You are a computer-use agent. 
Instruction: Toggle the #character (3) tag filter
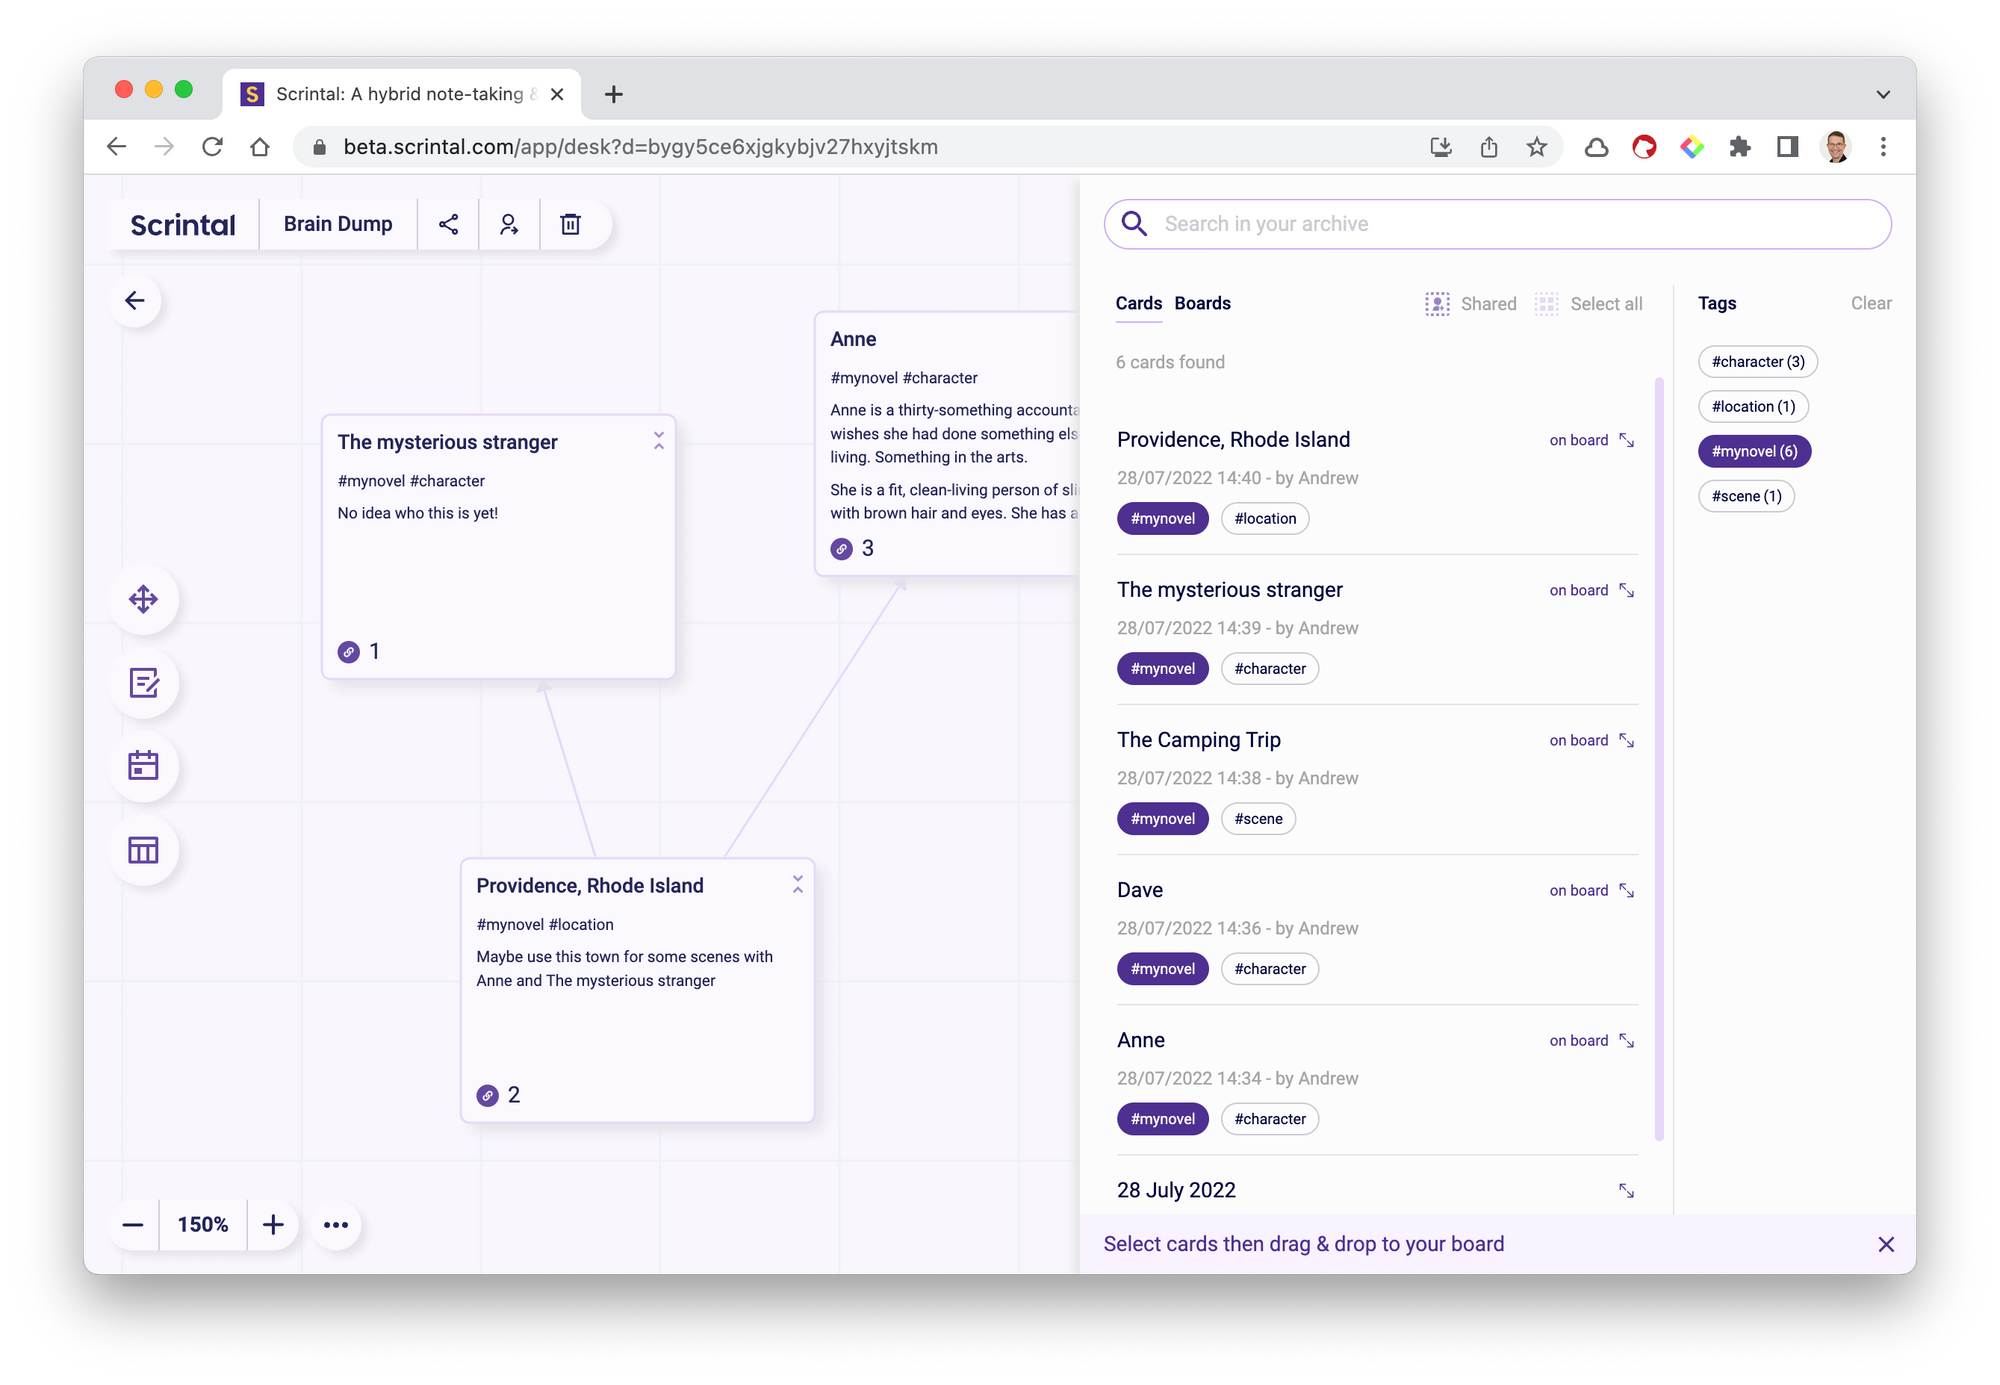pyautogui.click(x=1757, y=362)
